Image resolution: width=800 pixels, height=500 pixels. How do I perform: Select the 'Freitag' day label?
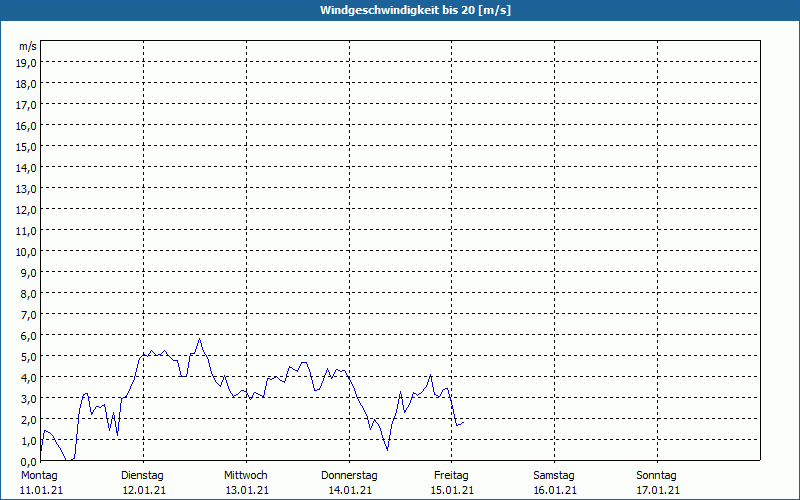[x=451, y=476]
